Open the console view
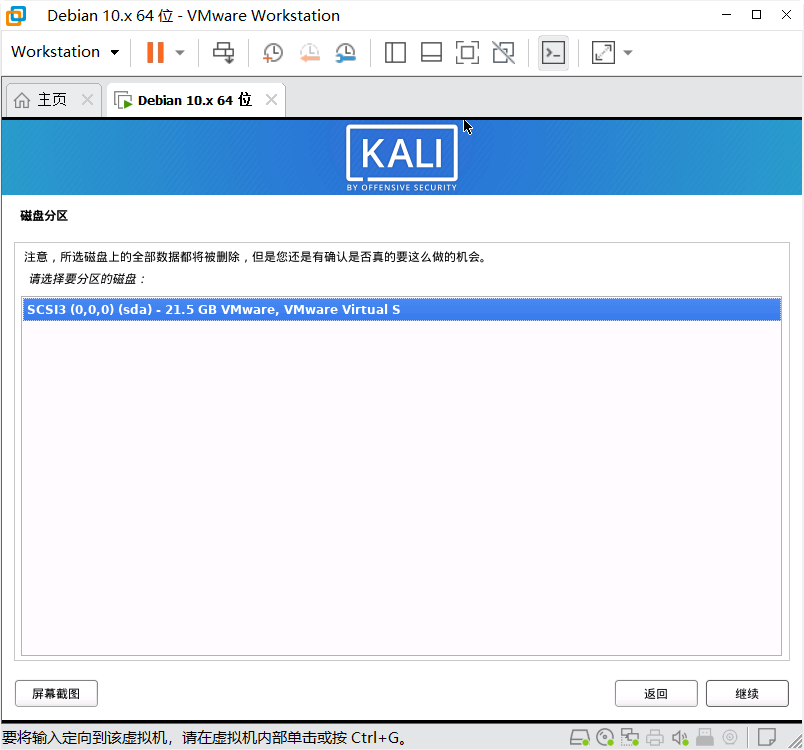804x750 pixels. [x=553, y=52]
